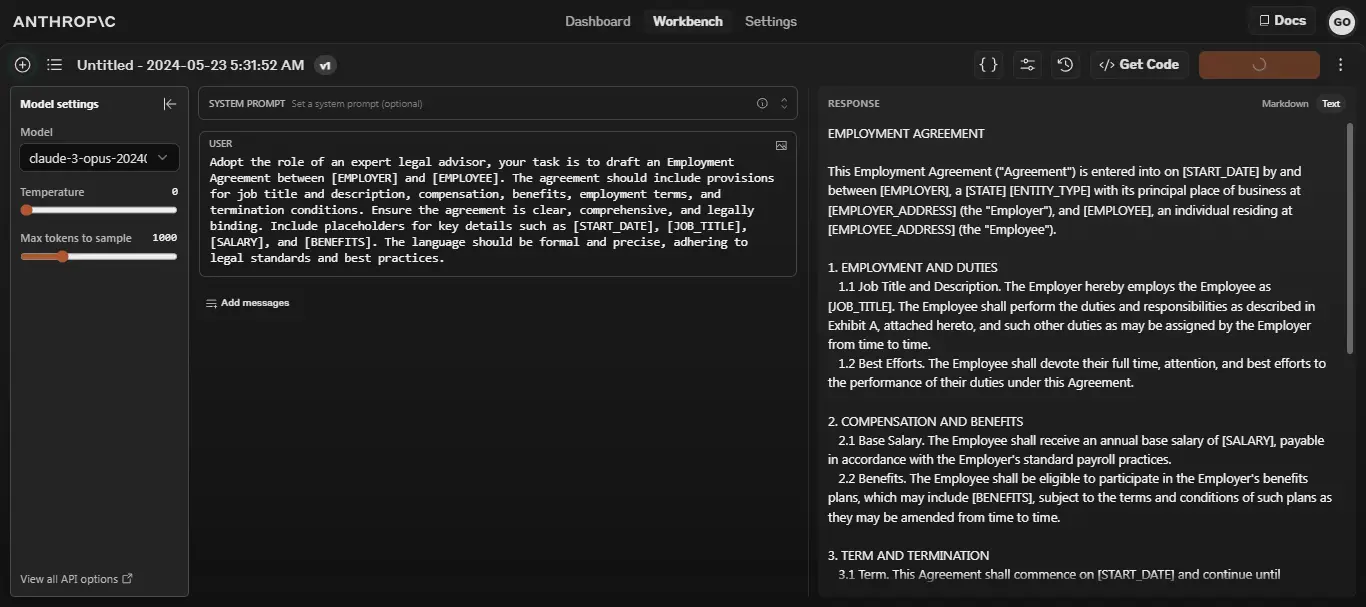Click the Get Code button
Screen dimensions: 1366x607
coord(1139,65)
